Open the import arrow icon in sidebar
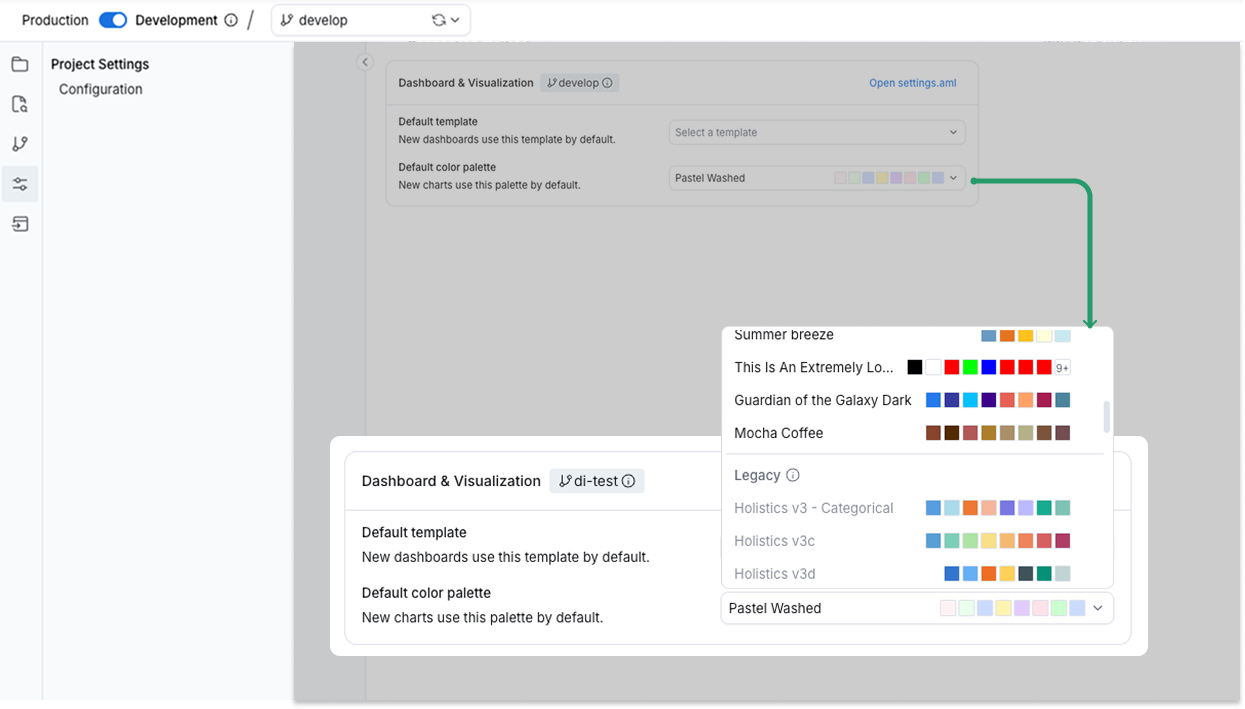 [20, 224]
